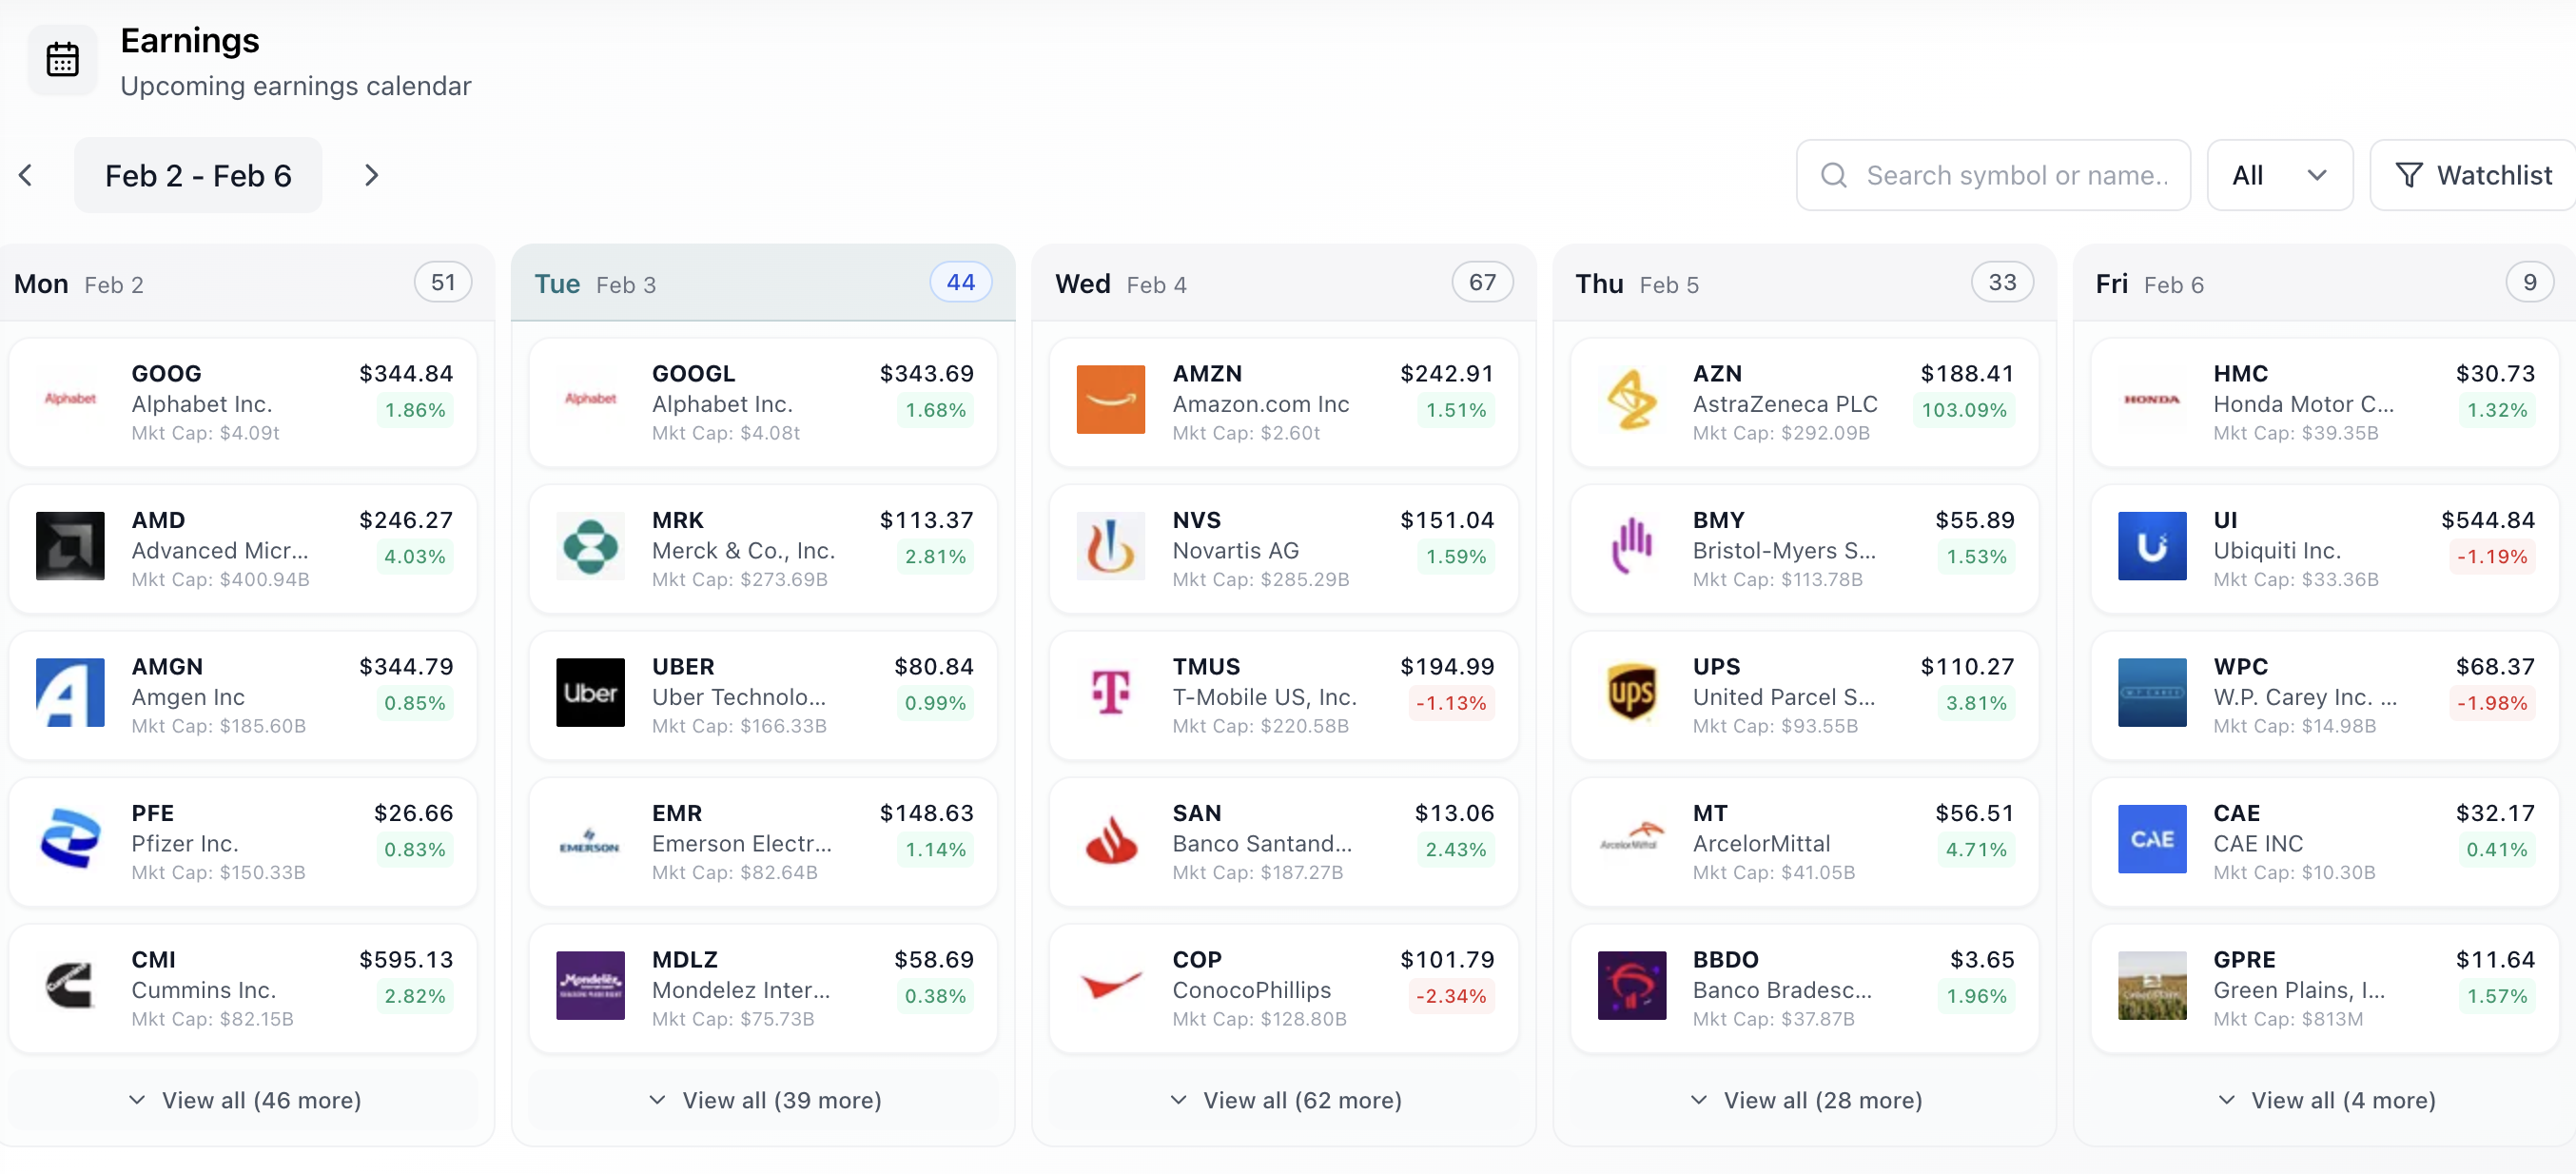Expand View all 62 more on Wednesday

tap(1285, 1100)
